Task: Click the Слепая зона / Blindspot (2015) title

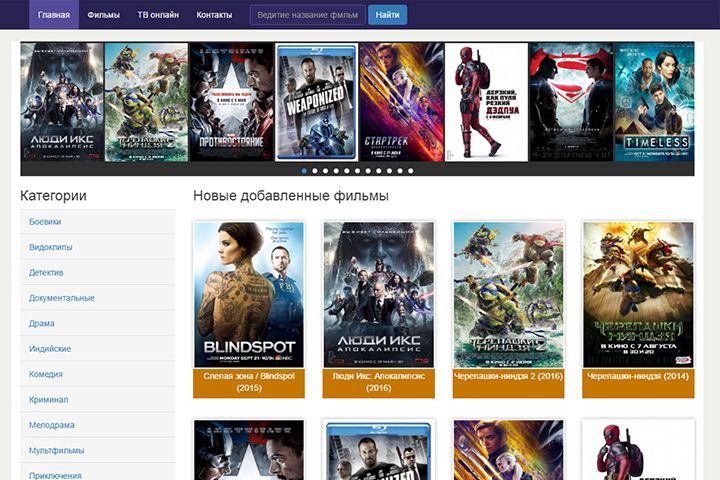Action: [x=249, y=382]
